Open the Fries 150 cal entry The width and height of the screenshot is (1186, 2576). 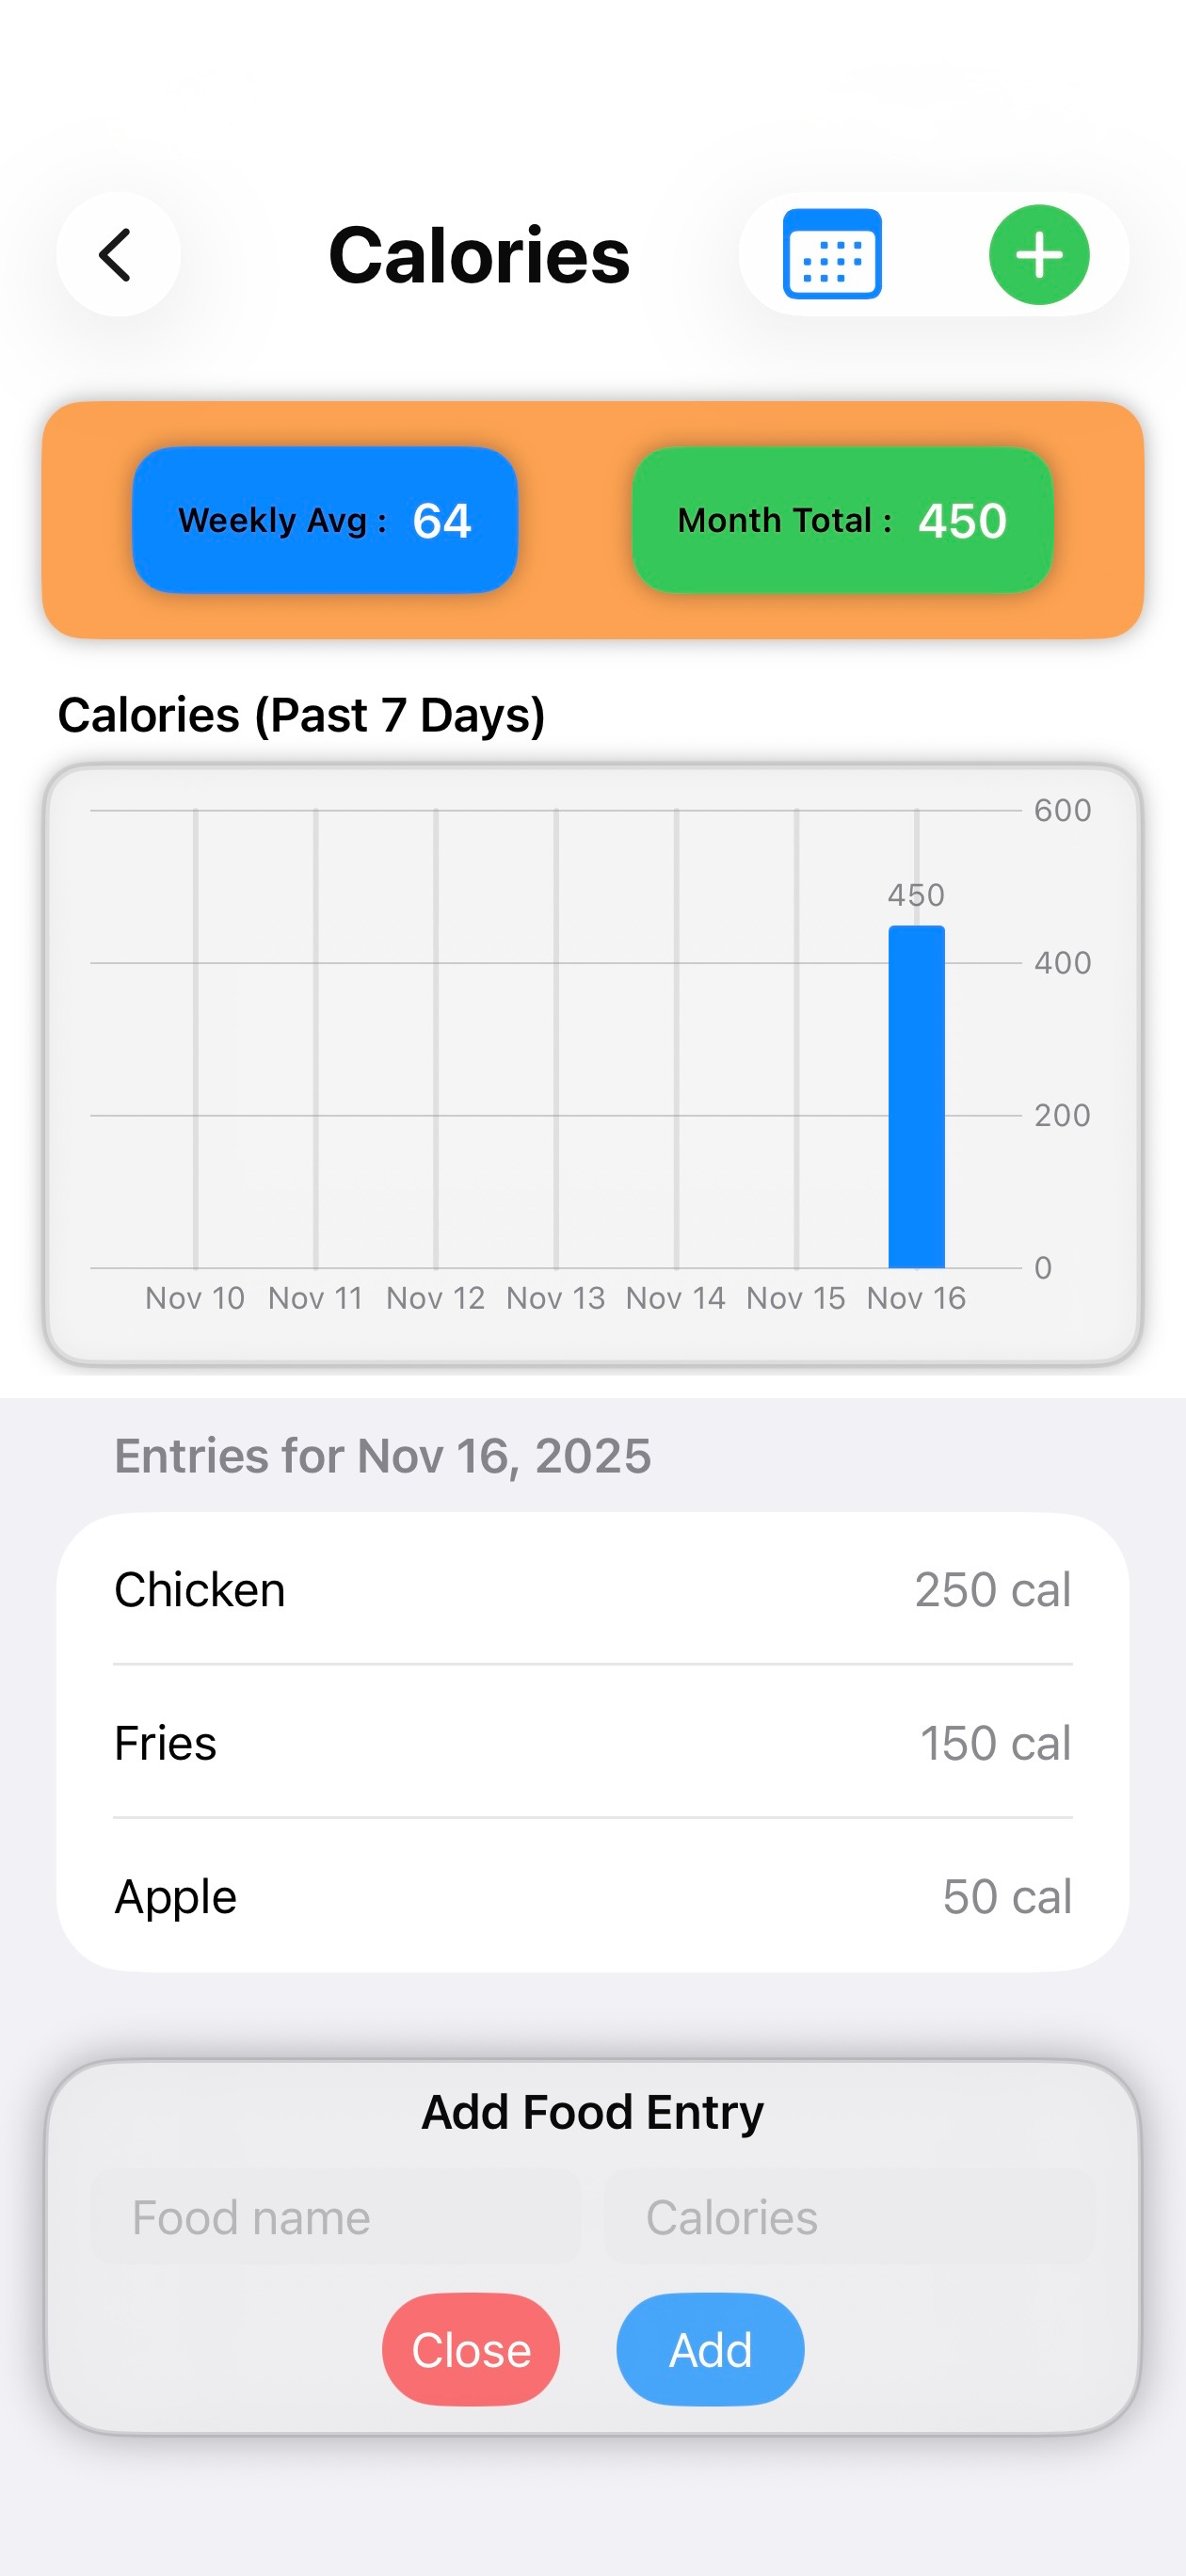click(x=593, y=1742)
